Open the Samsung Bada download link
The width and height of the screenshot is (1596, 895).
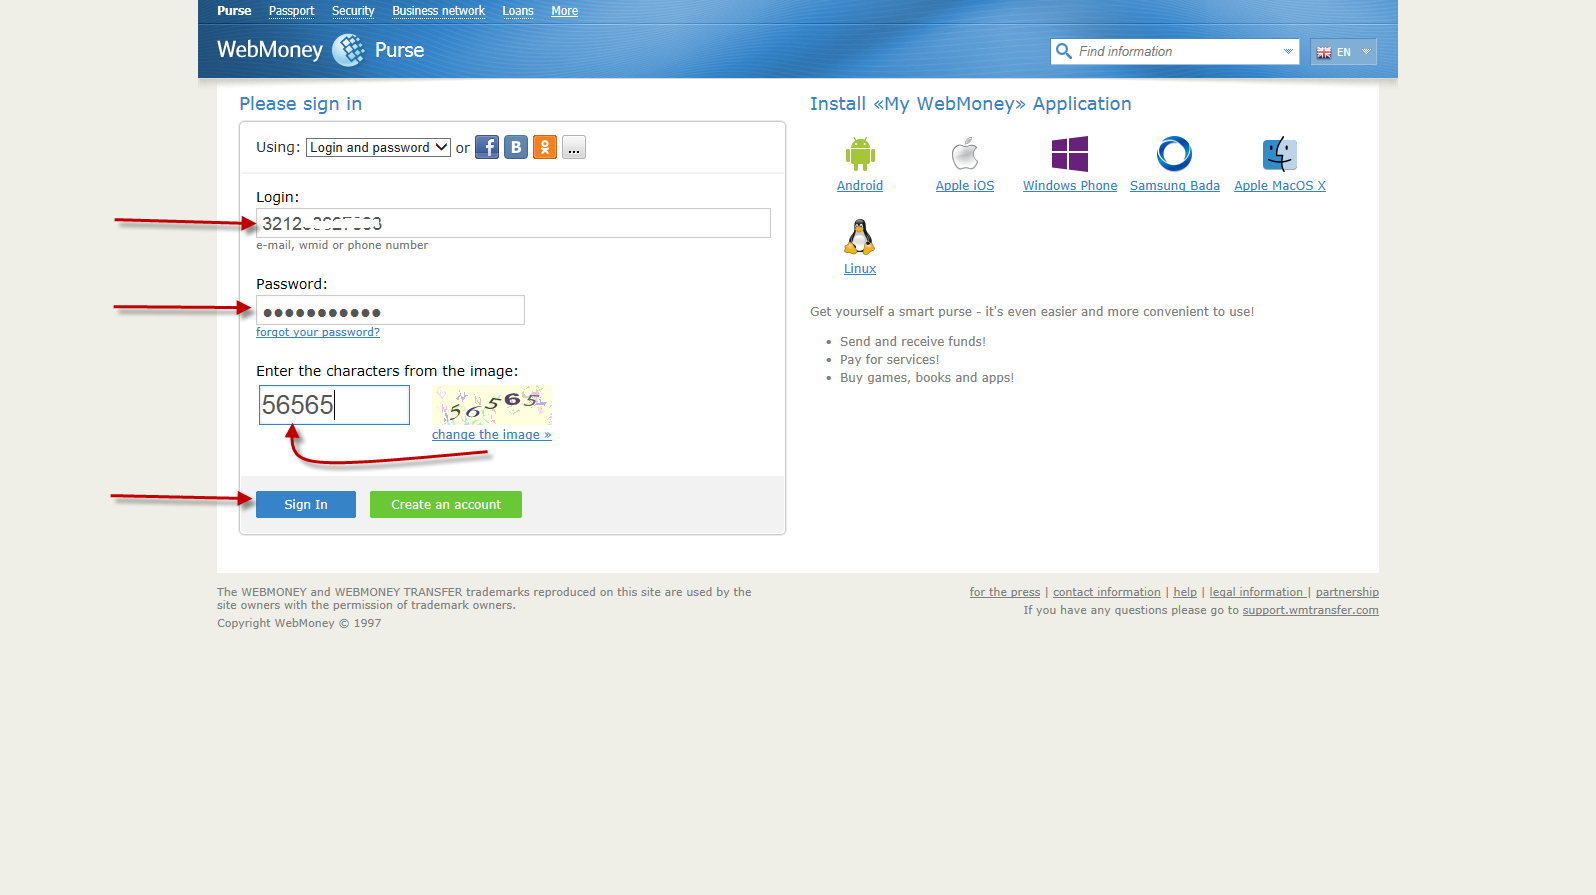pos(1175,186)
